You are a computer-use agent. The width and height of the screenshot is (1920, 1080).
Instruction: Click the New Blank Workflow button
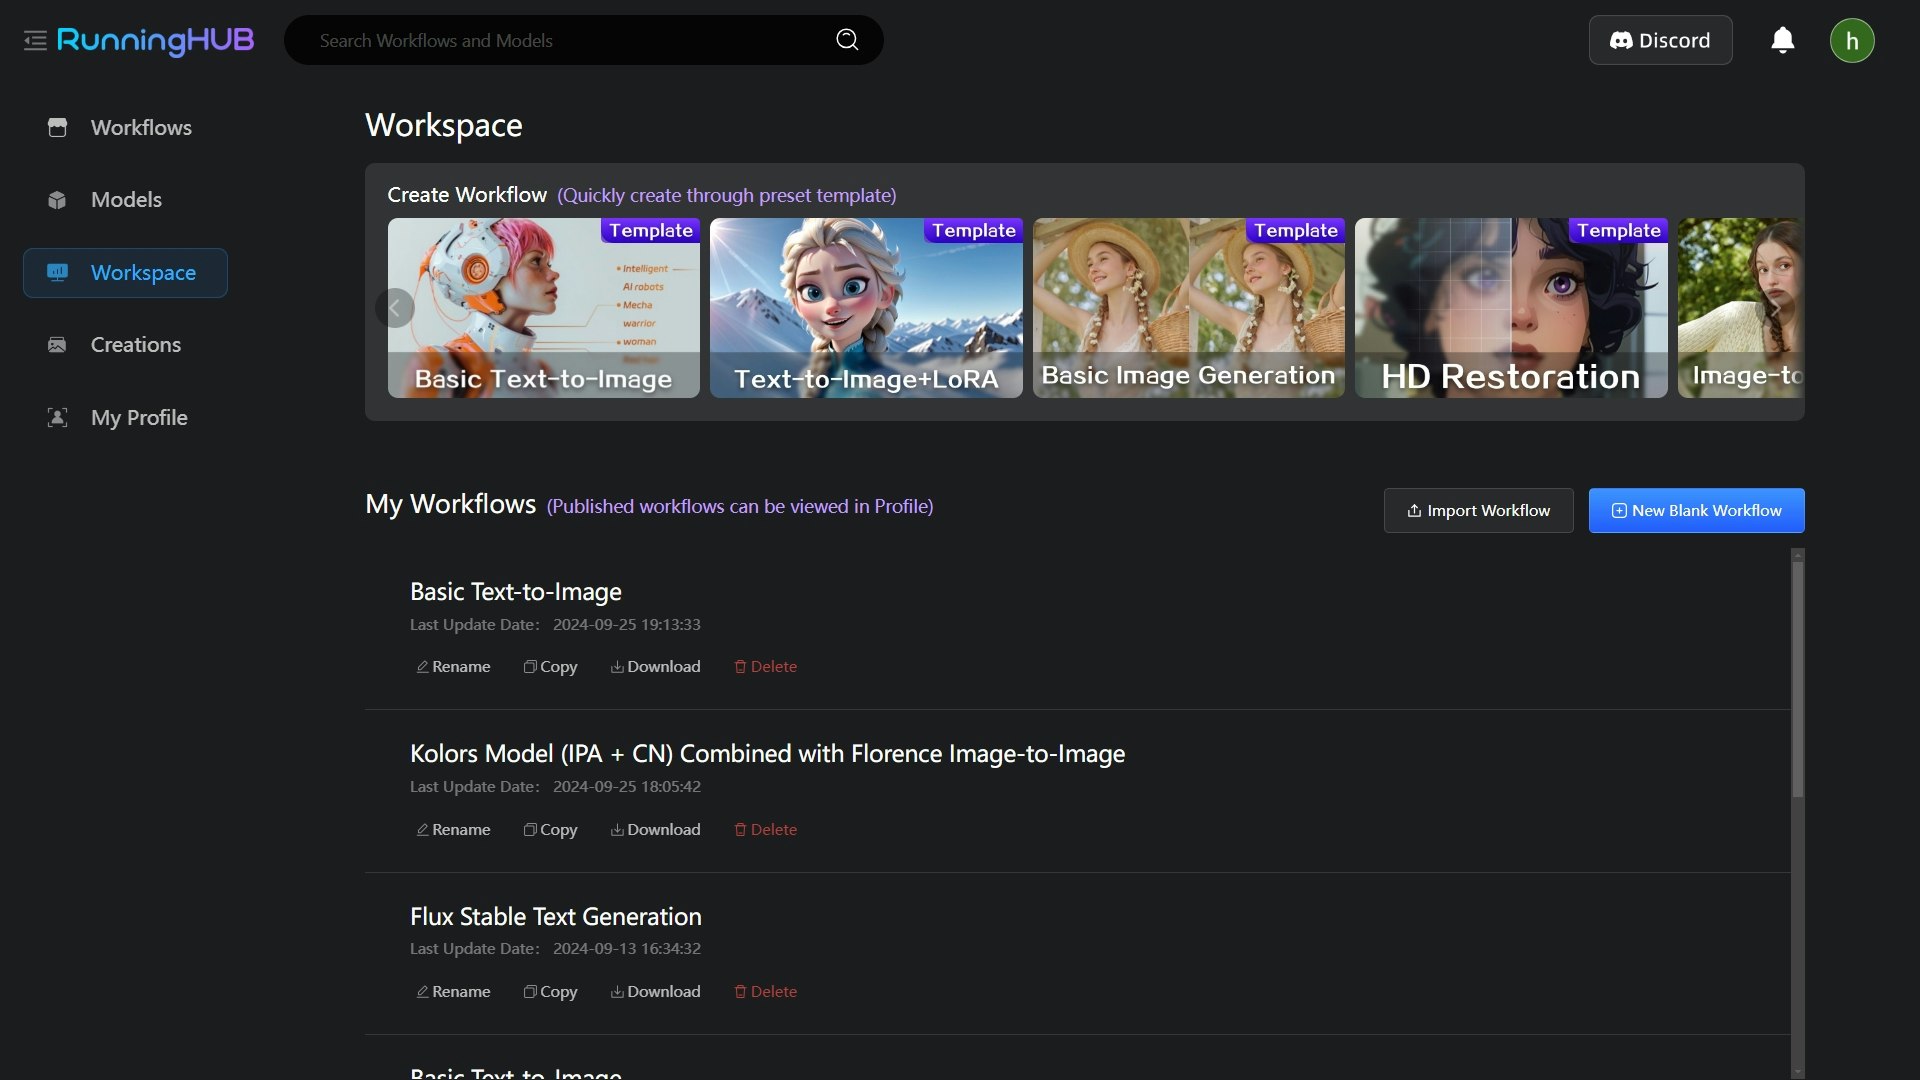1696,511
